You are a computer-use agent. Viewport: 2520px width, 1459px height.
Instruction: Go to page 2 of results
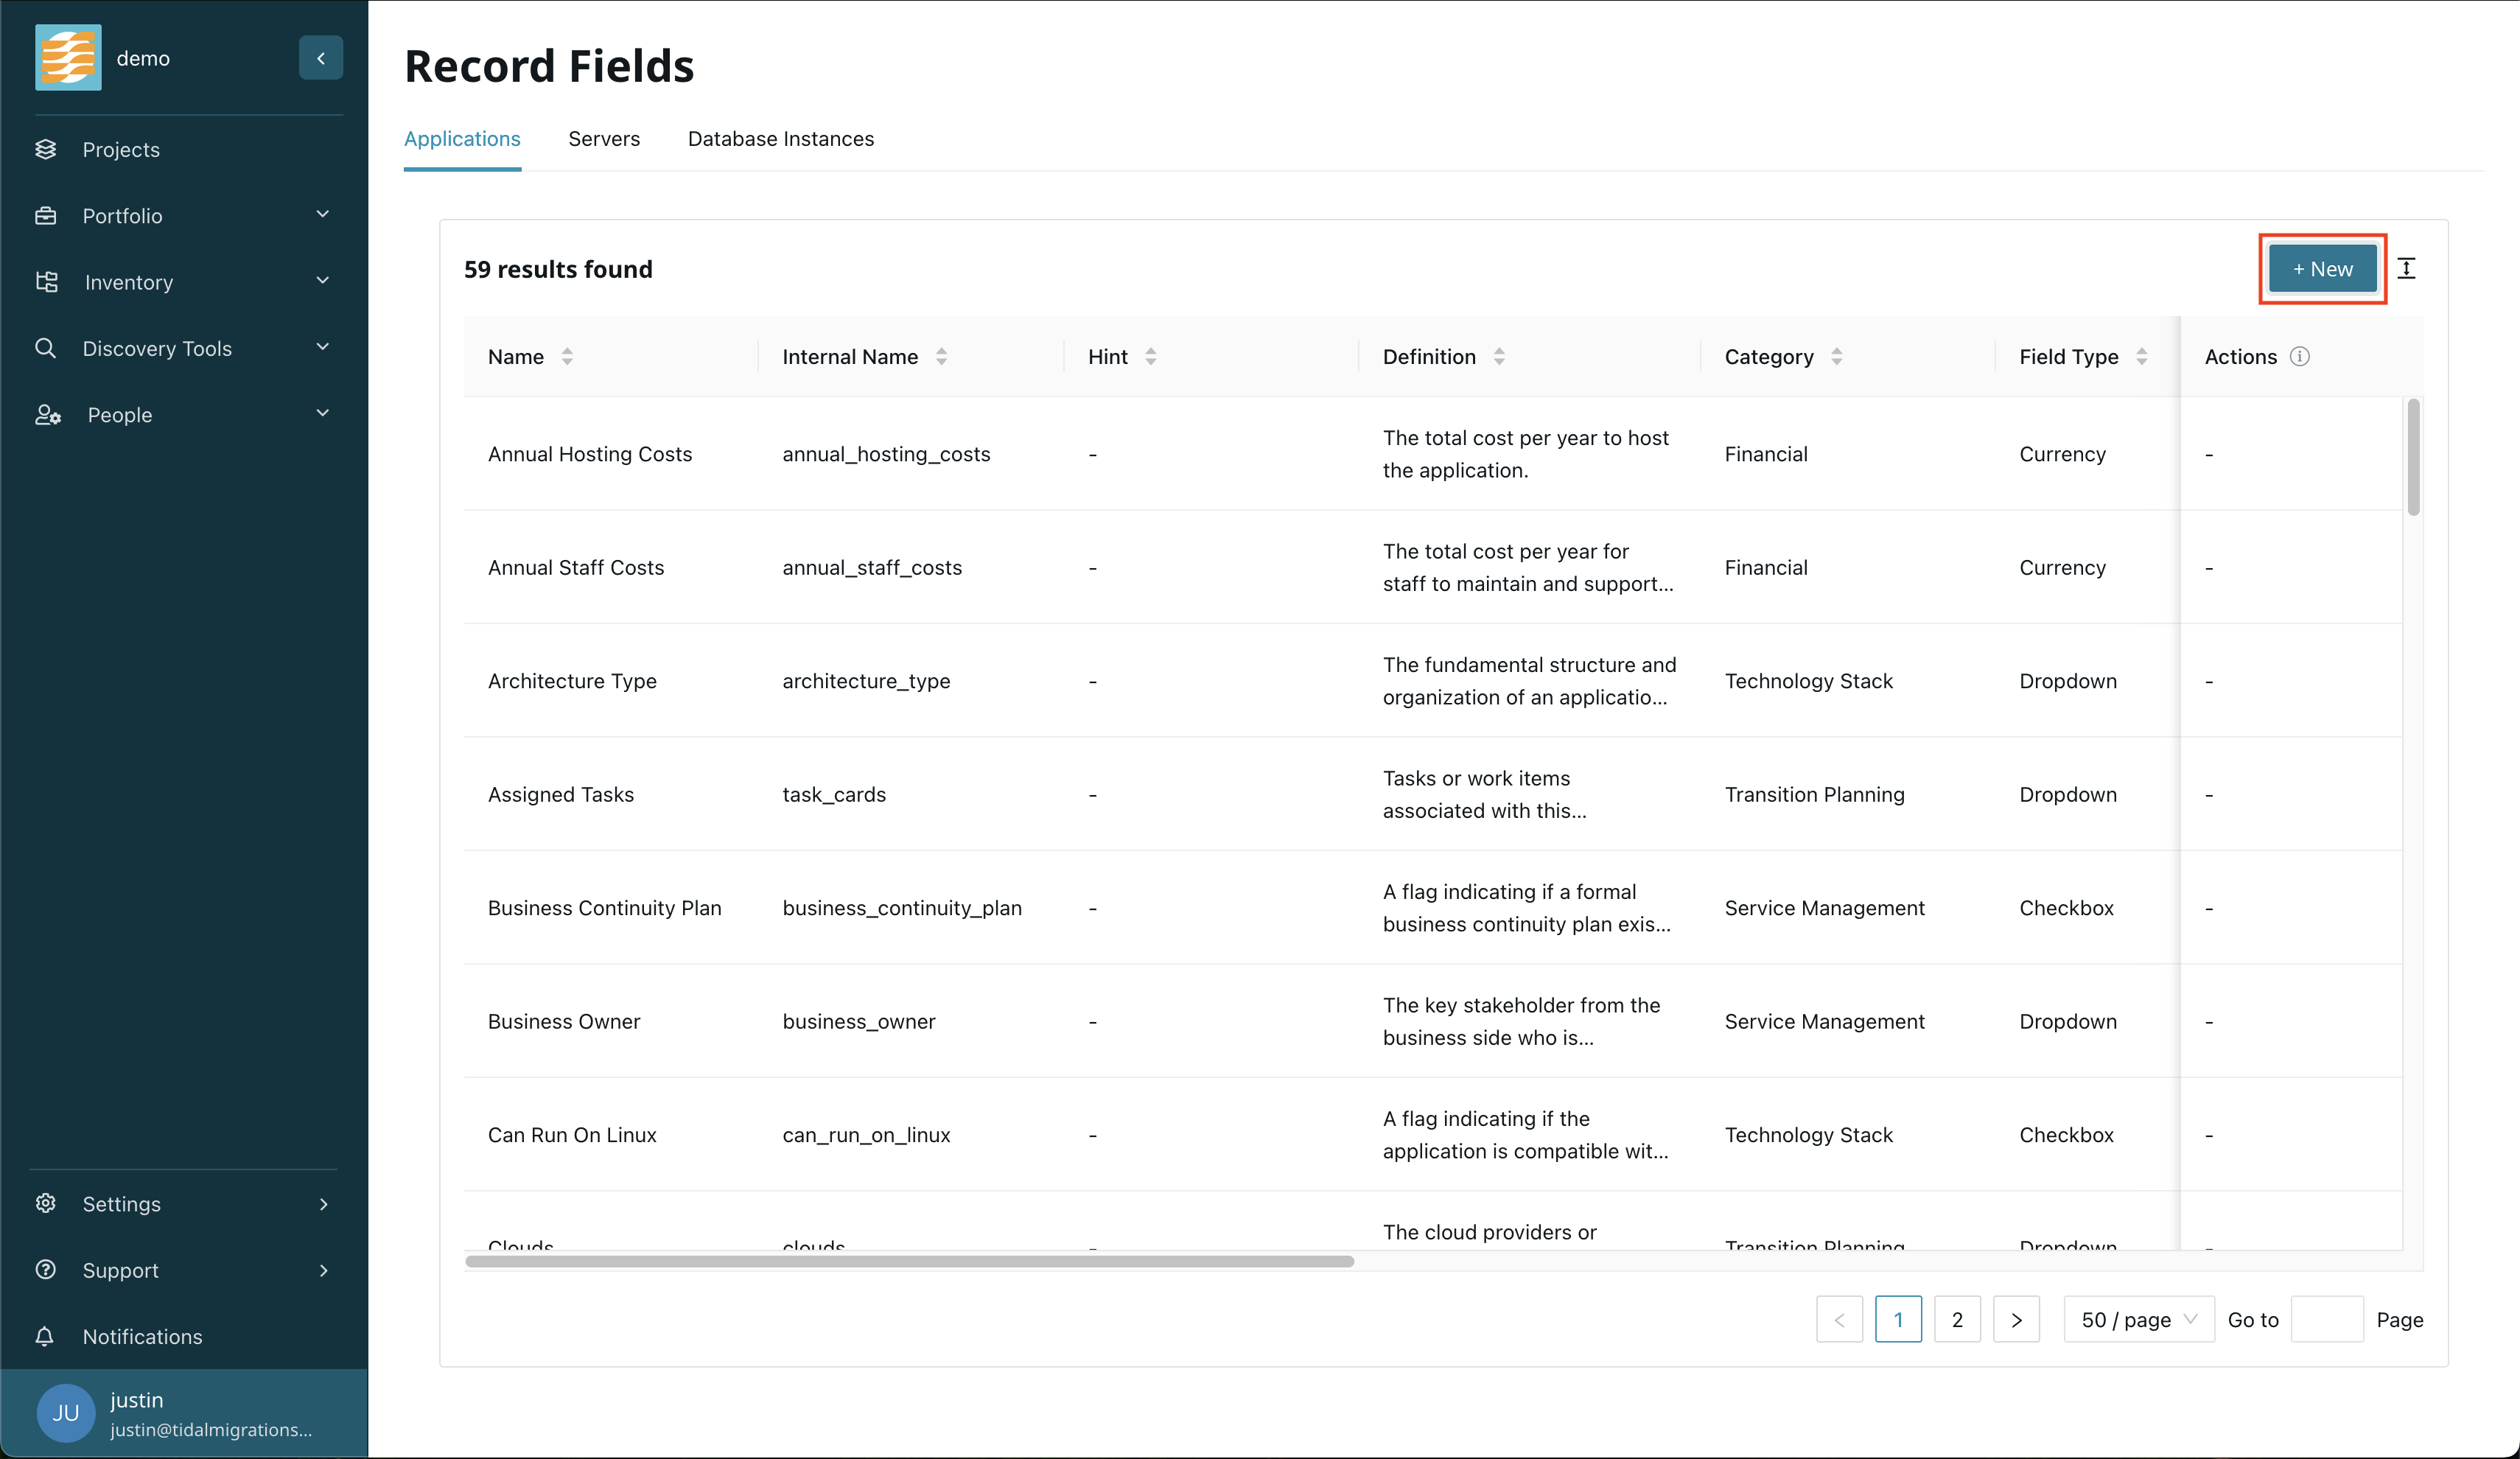tap(1957, 1319)
